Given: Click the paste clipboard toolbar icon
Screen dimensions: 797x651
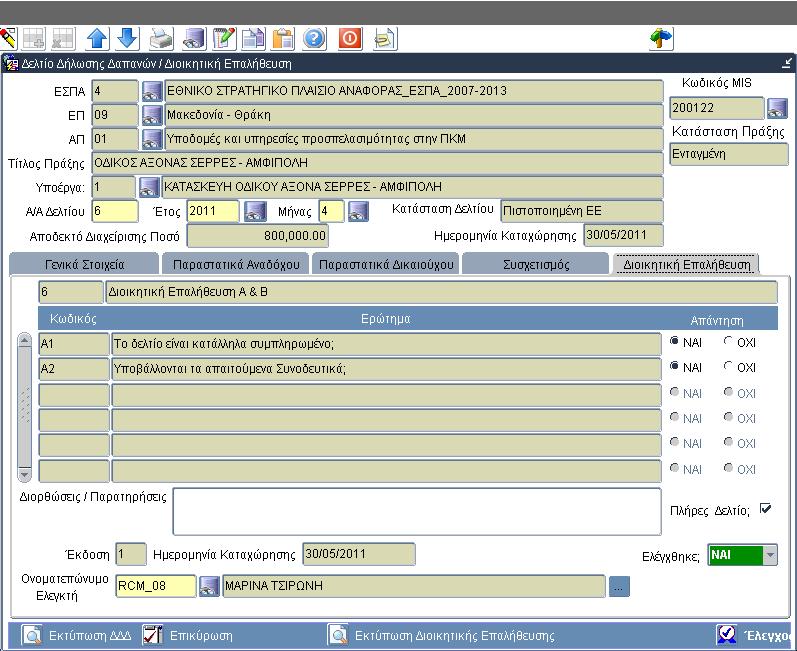Looking at the screenshot, I should (x=283, y=39).
